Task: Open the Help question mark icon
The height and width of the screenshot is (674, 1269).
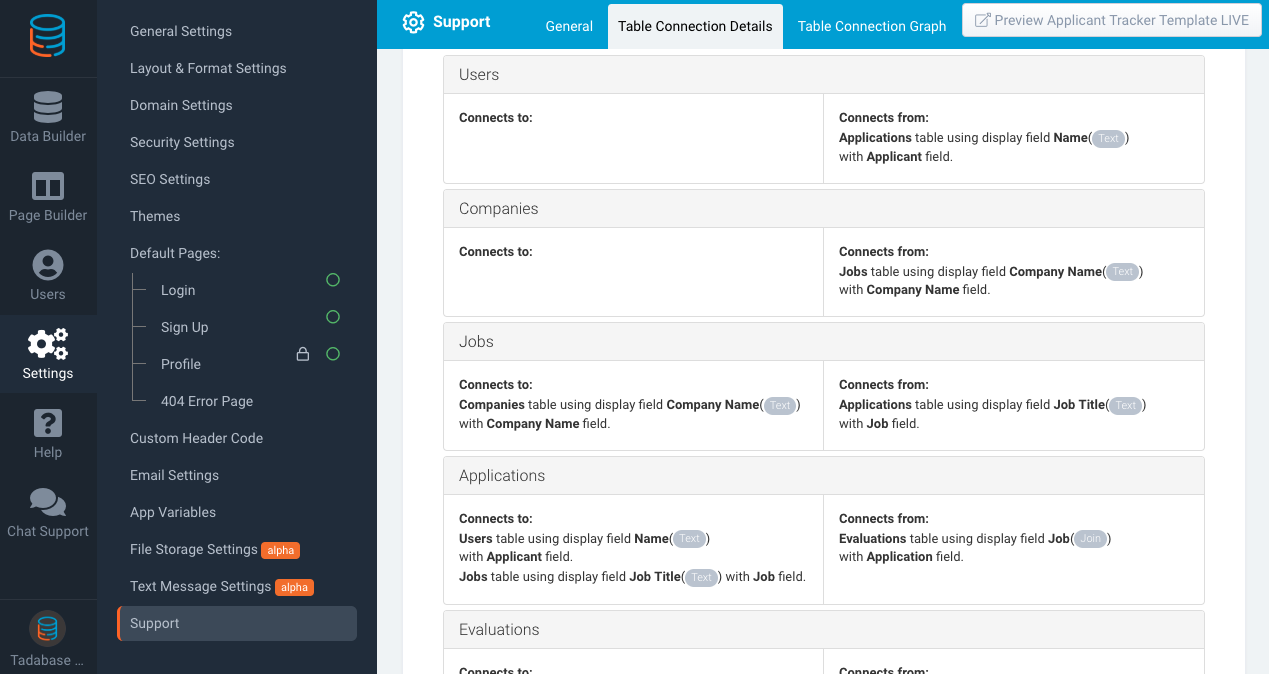Action: 48,423
